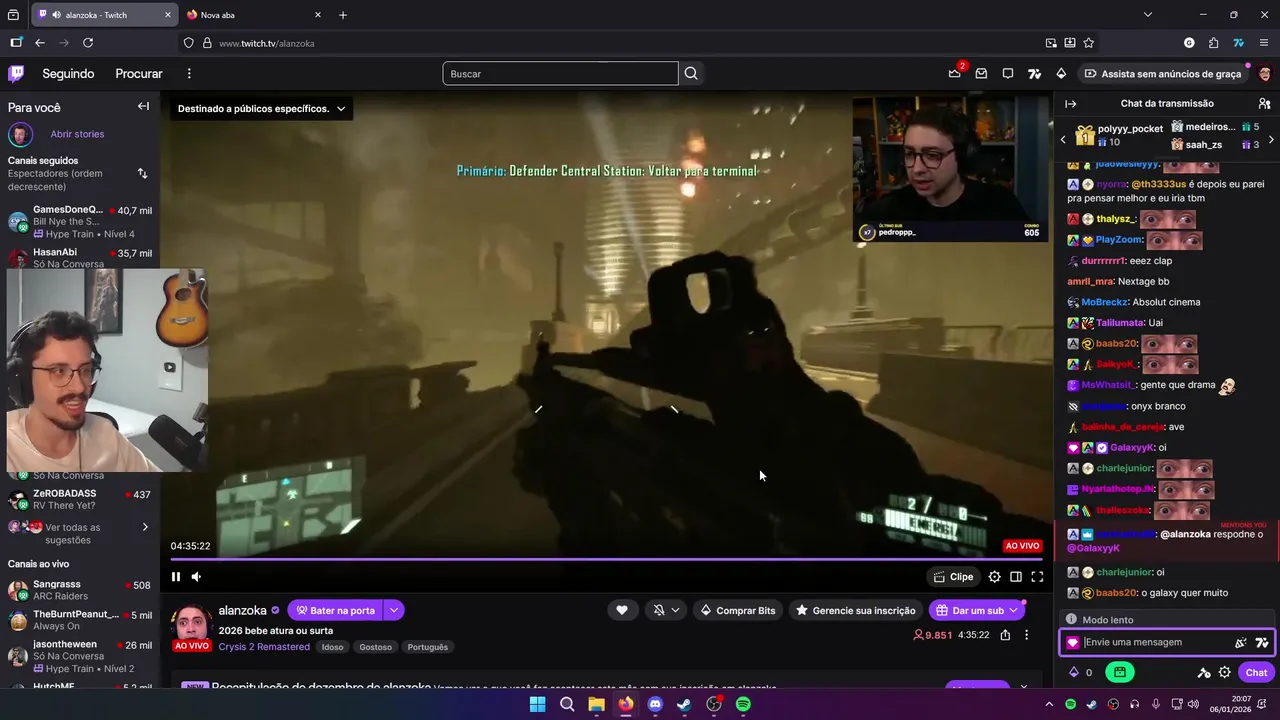
Task: Open the more options dots below the stream
Action: click(x=1026, y=634)
